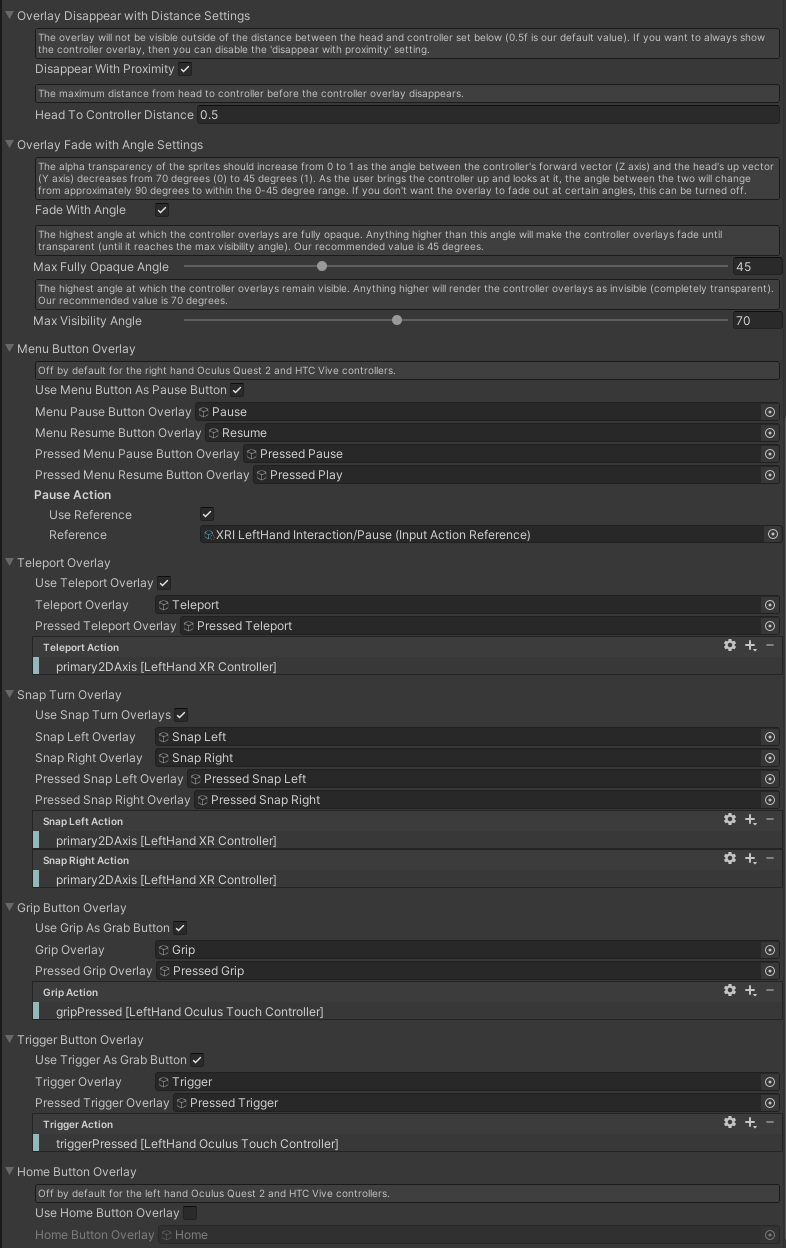Click Head To Controller Distance value field
786x1248 pixels.
[x=488, y=115]
